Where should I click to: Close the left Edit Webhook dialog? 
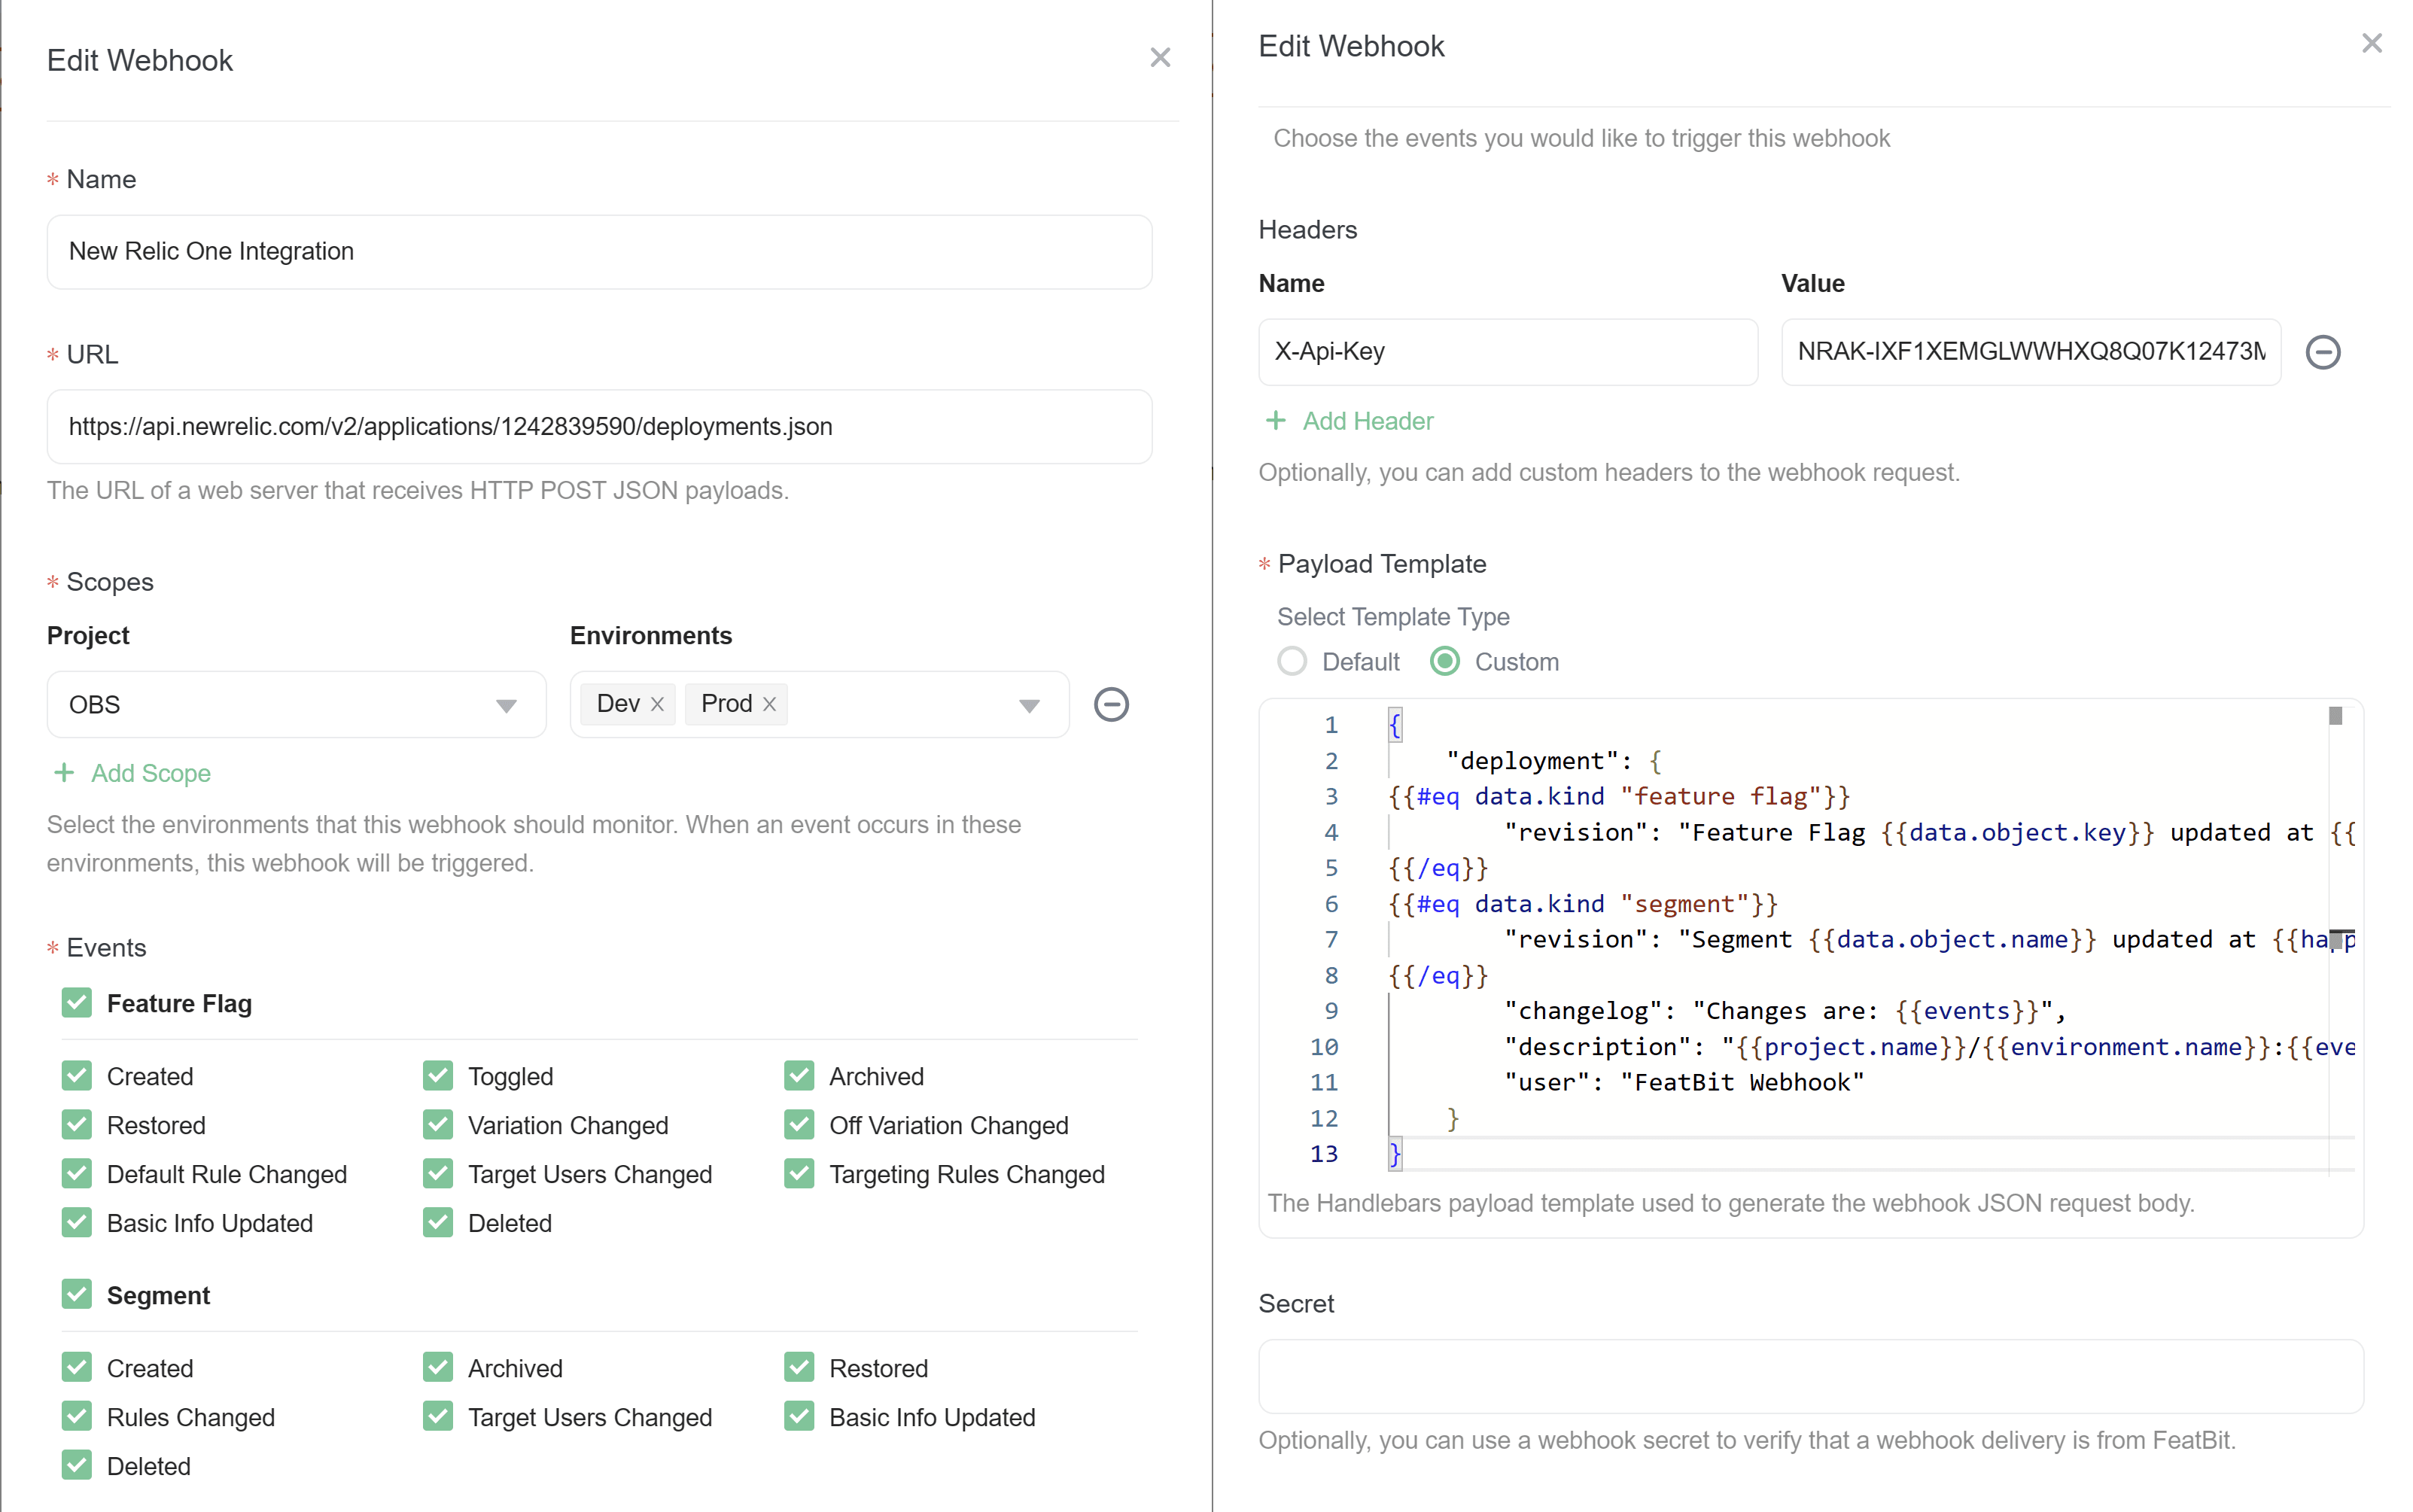click(1160, 57)
